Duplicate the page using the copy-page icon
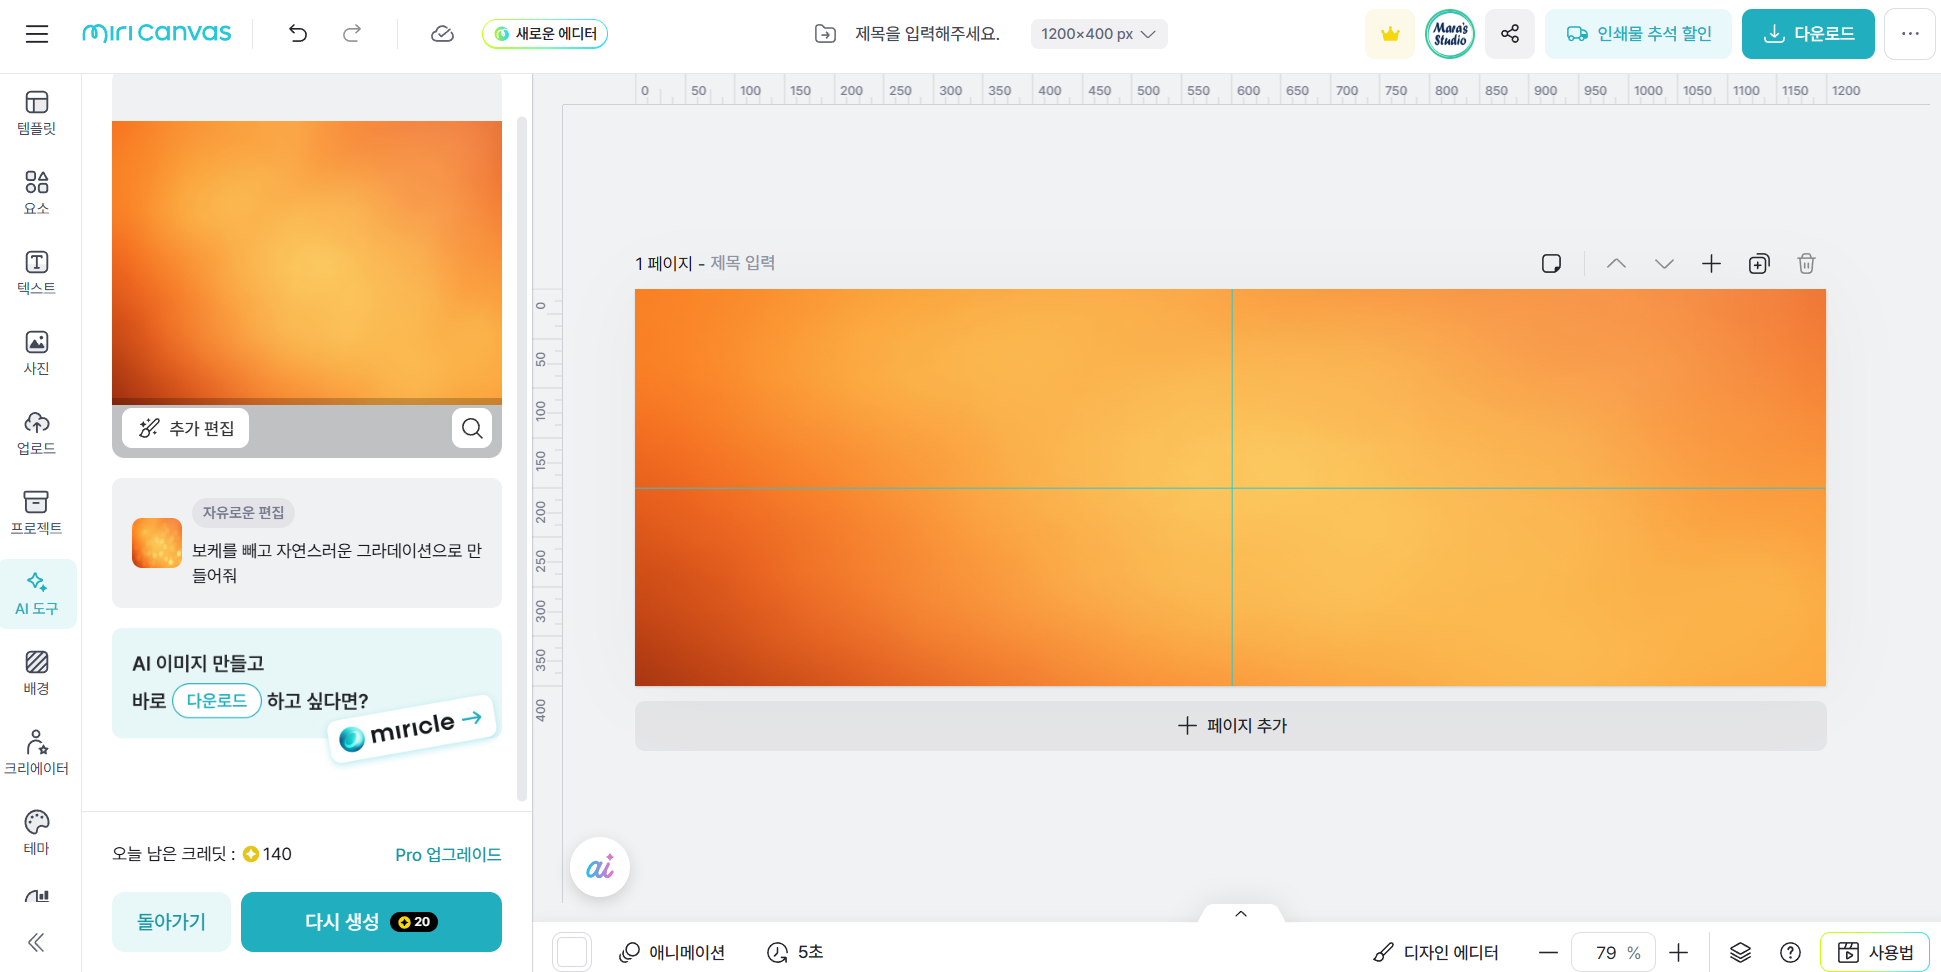 pyautogui.click(x=1759, y=263)
